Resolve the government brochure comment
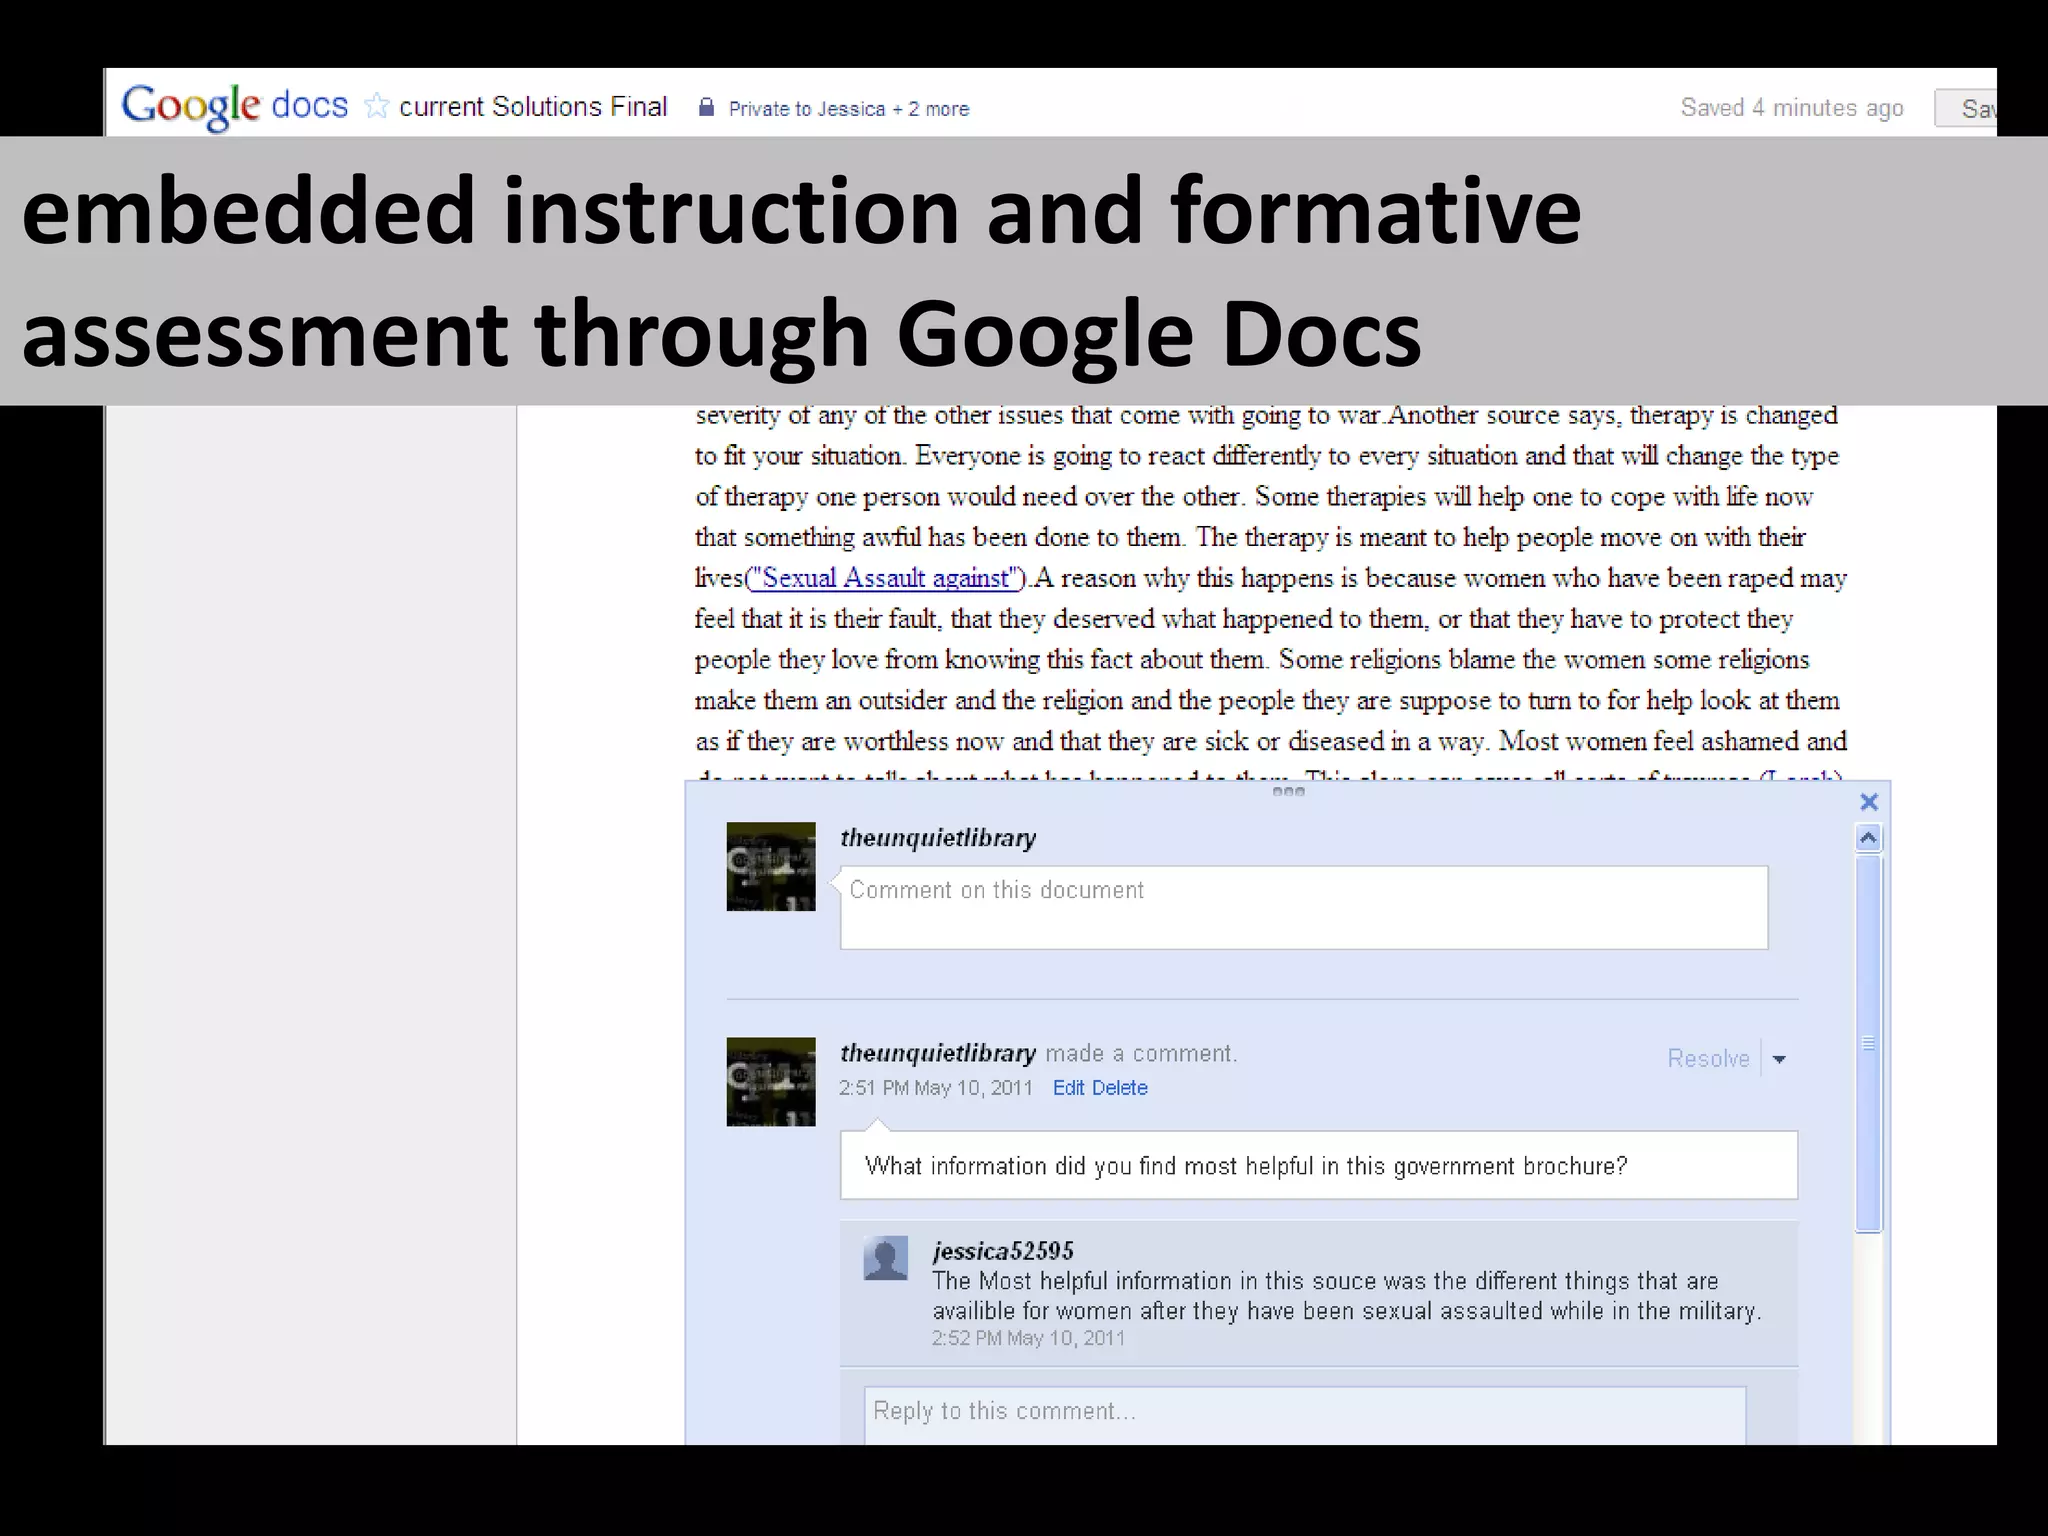Viewport: 2048px width, 1536px height. pos(1708,1058)
